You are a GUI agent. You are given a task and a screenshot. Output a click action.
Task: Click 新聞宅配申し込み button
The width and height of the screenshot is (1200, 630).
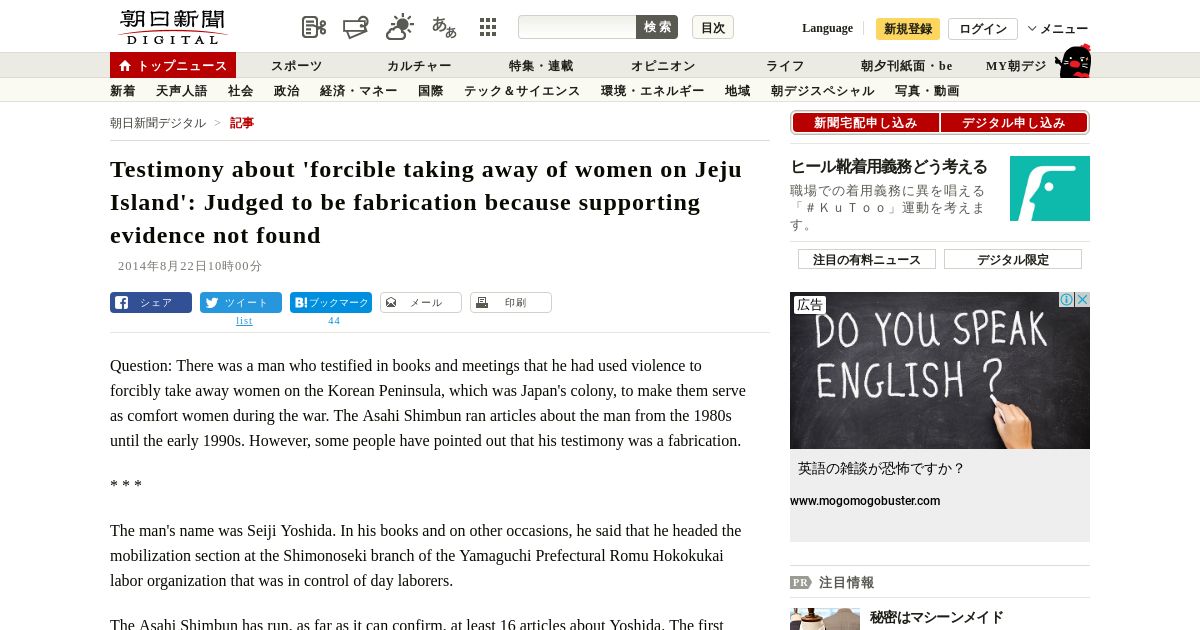pyautogui.click(x=866, y=123)
